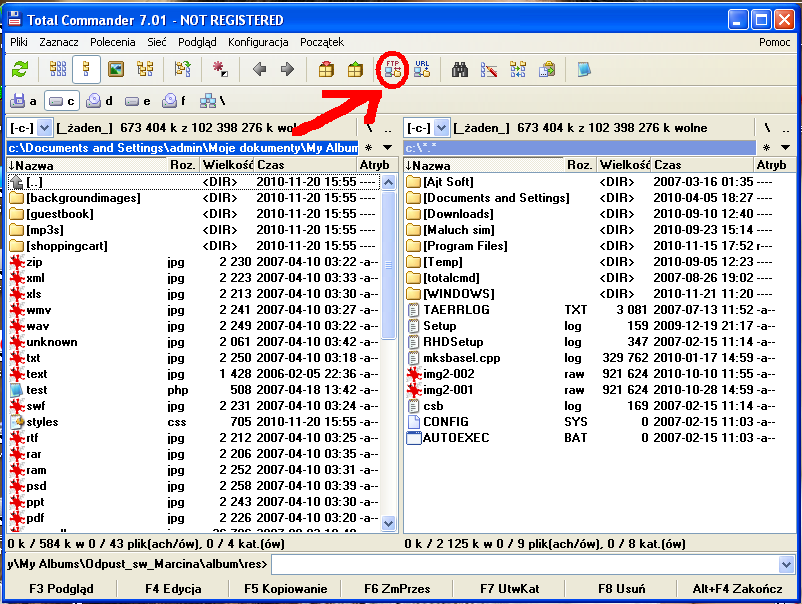
Task: Open the Polecenia menu
Action: coord(112,42)
